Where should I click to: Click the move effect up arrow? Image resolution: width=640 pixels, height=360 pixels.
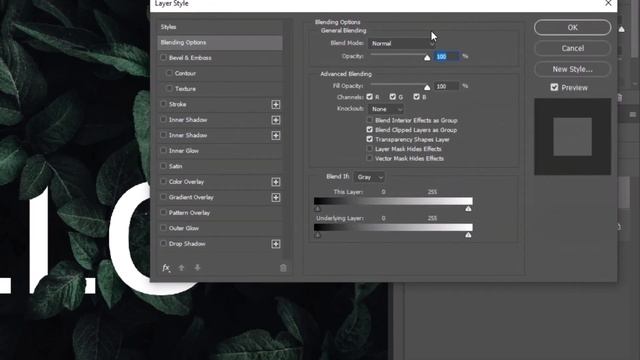point(182,268)
